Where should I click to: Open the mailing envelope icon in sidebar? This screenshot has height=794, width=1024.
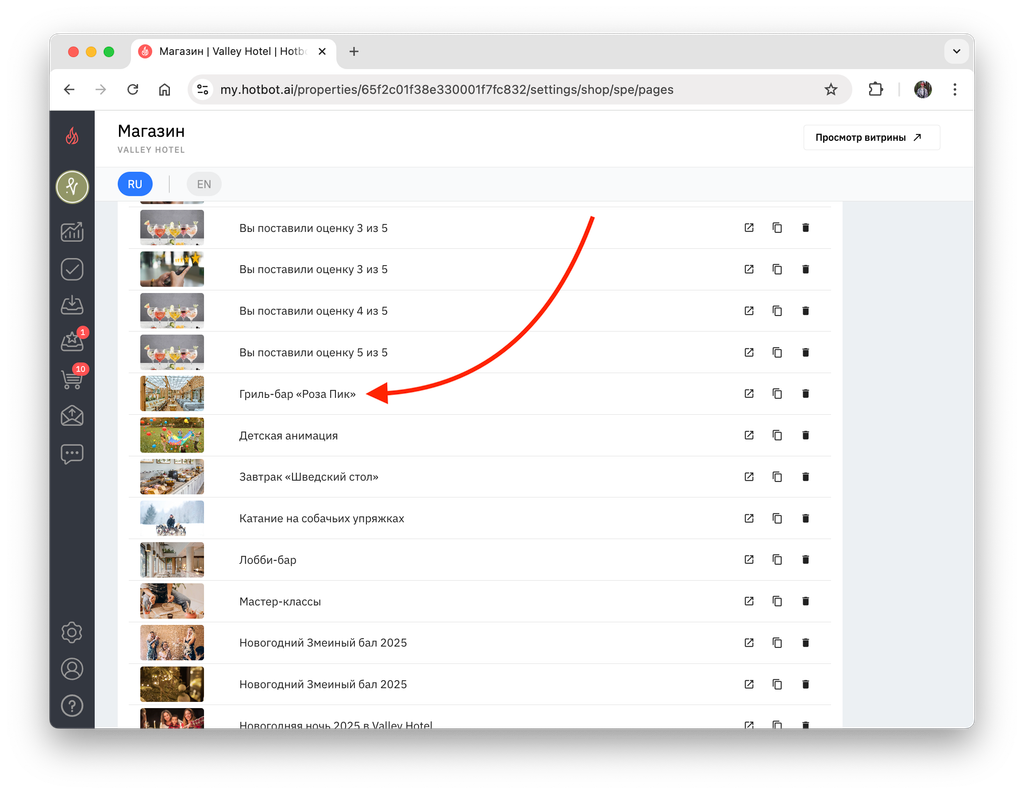click(x=72, y=416)
